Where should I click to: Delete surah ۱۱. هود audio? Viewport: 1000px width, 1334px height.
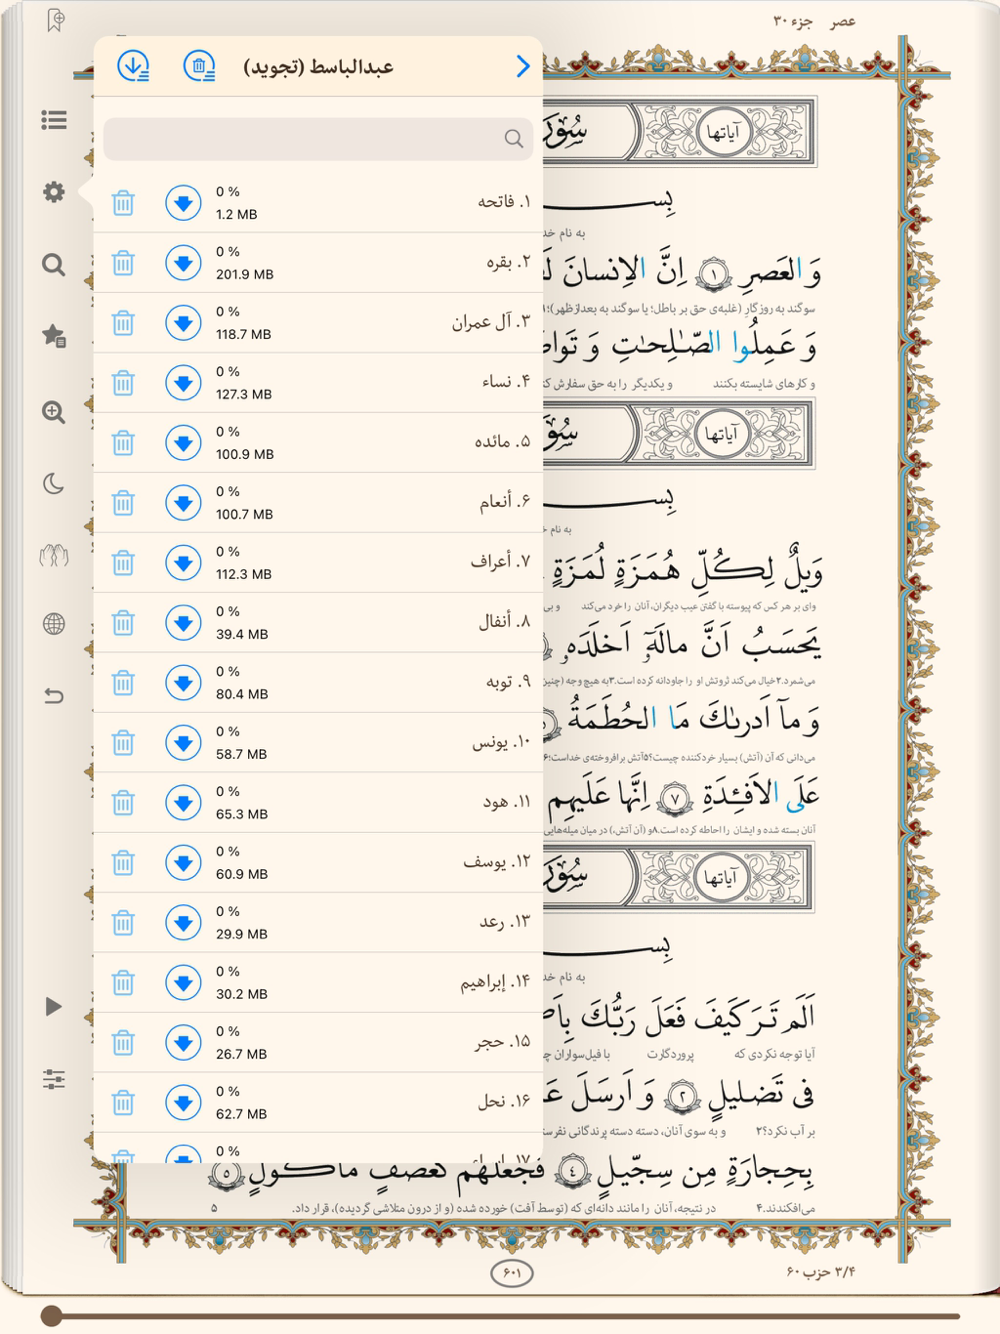coord(123,803)
